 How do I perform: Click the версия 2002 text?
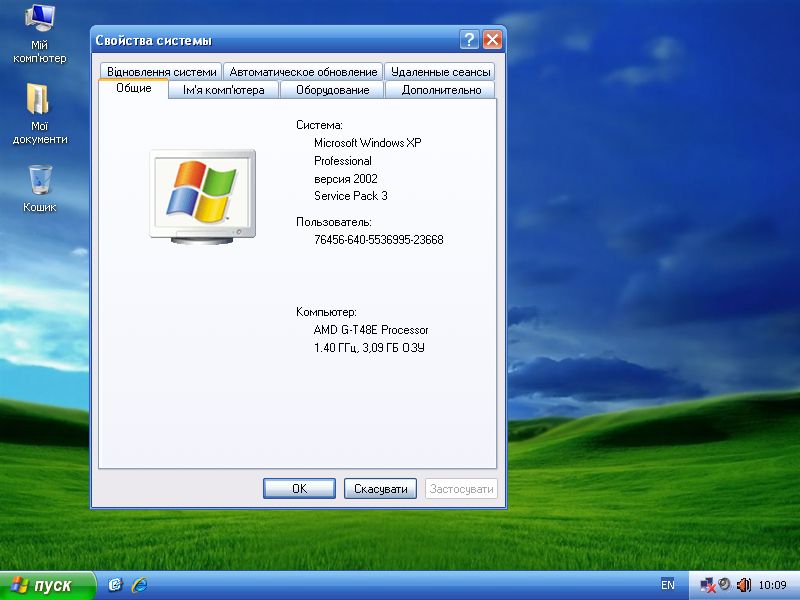coord(346,179)
